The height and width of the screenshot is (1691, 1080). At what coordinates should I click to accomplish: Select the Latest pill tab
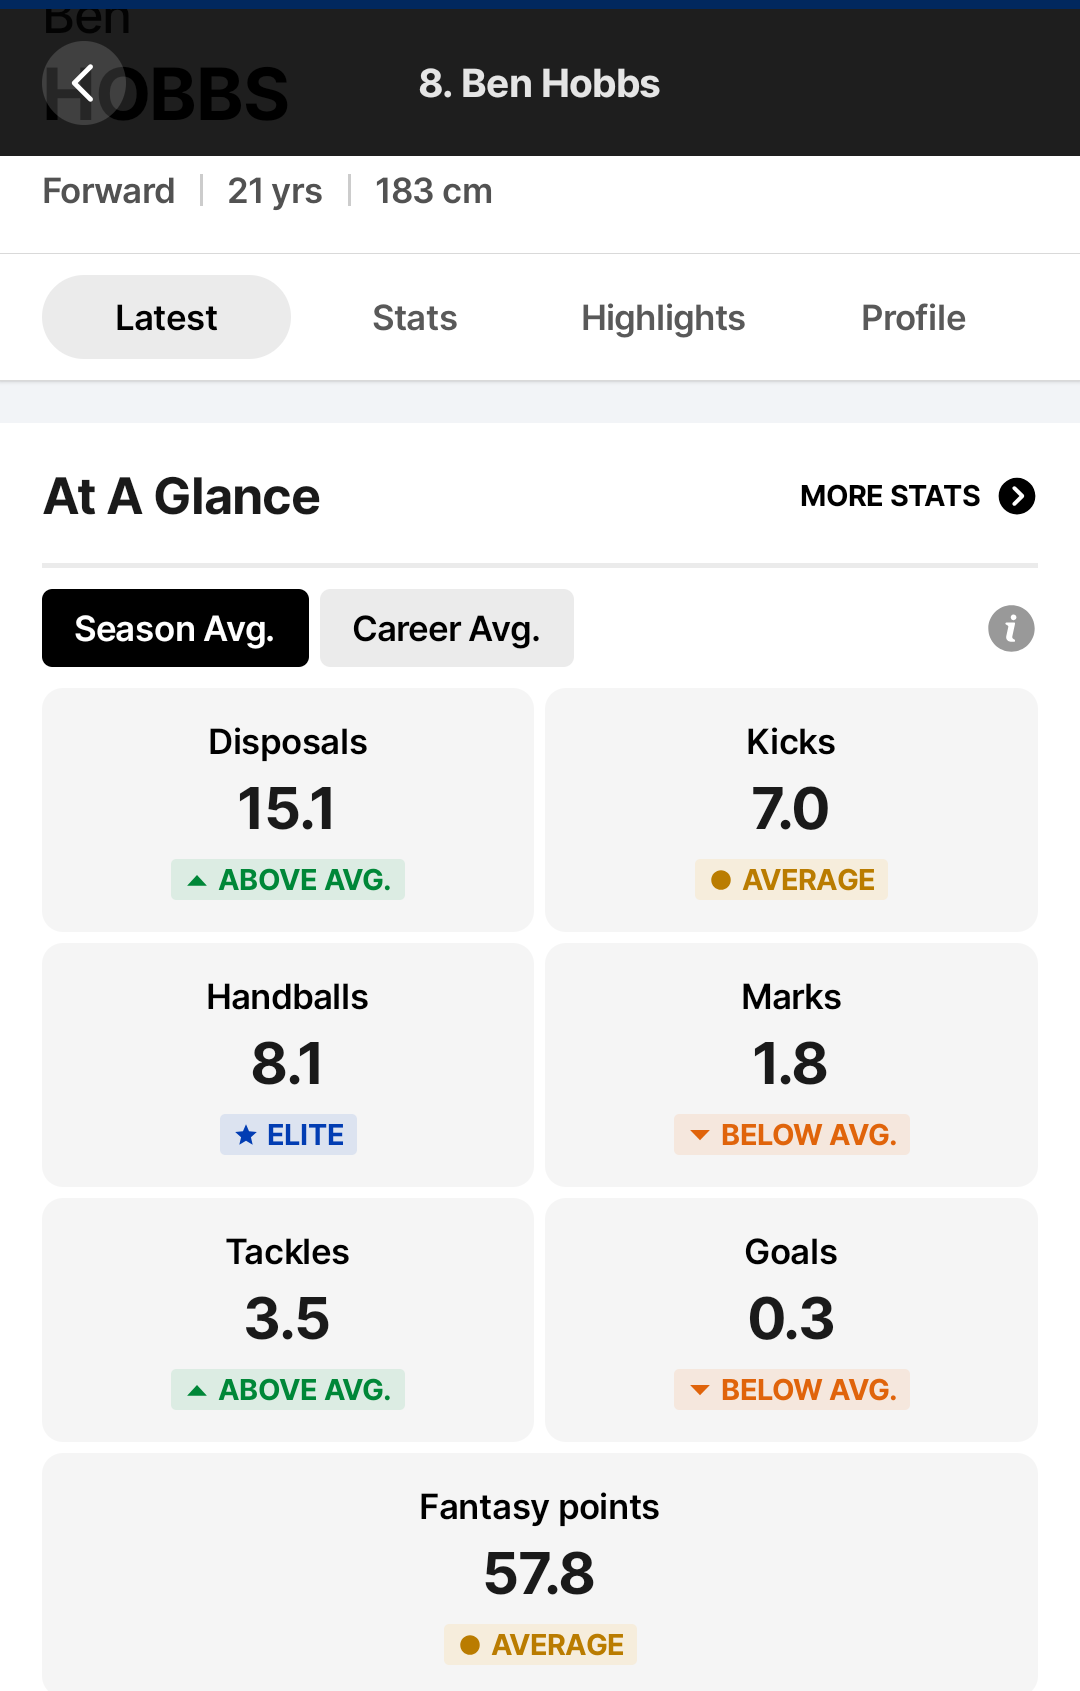pyautogui.click(x=166, y=317)
